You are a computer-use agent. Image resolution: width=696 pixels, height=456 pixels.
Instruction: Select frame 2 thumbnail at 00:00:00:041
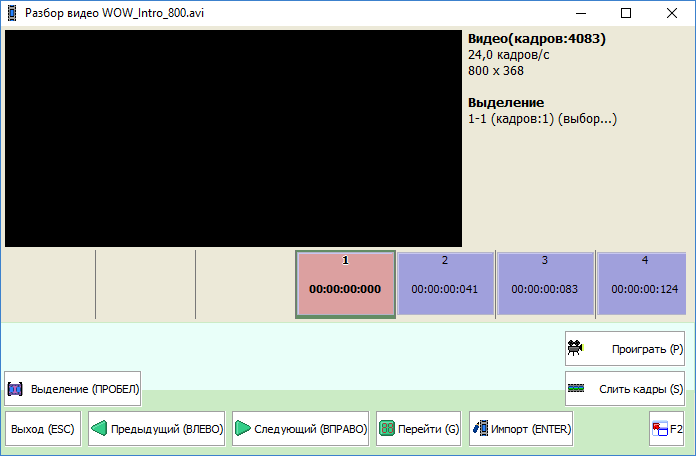[x=445, y=284]
